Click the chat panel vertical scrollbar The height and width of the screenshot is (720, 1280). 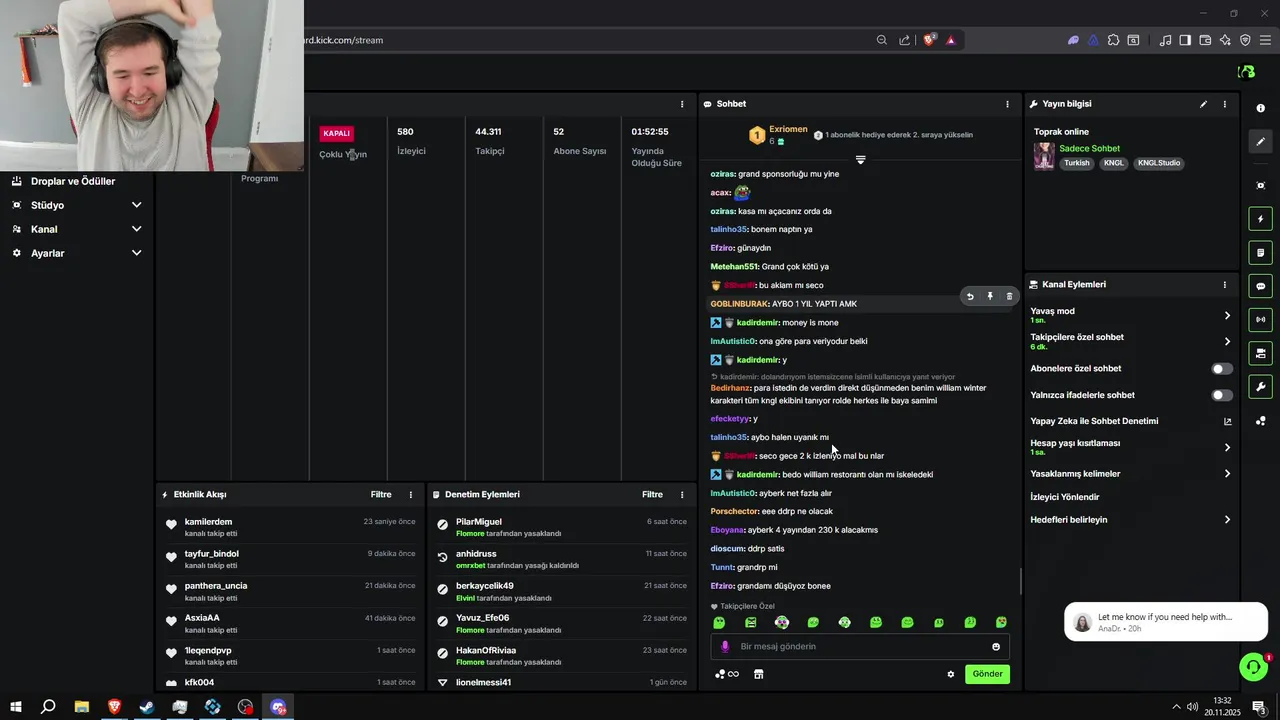(1020, 581)
